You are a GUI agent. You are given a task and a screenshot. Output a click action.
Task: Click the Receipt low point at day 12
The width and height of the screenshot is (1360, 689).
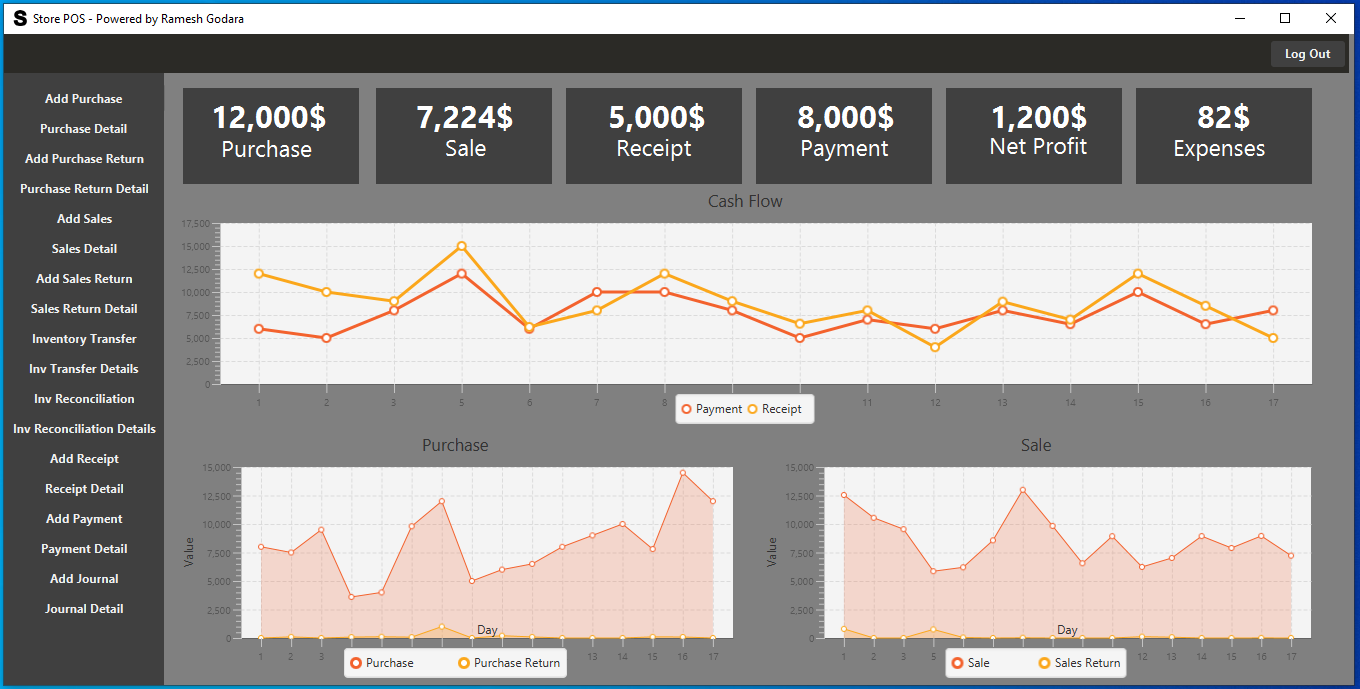(935, 347)
